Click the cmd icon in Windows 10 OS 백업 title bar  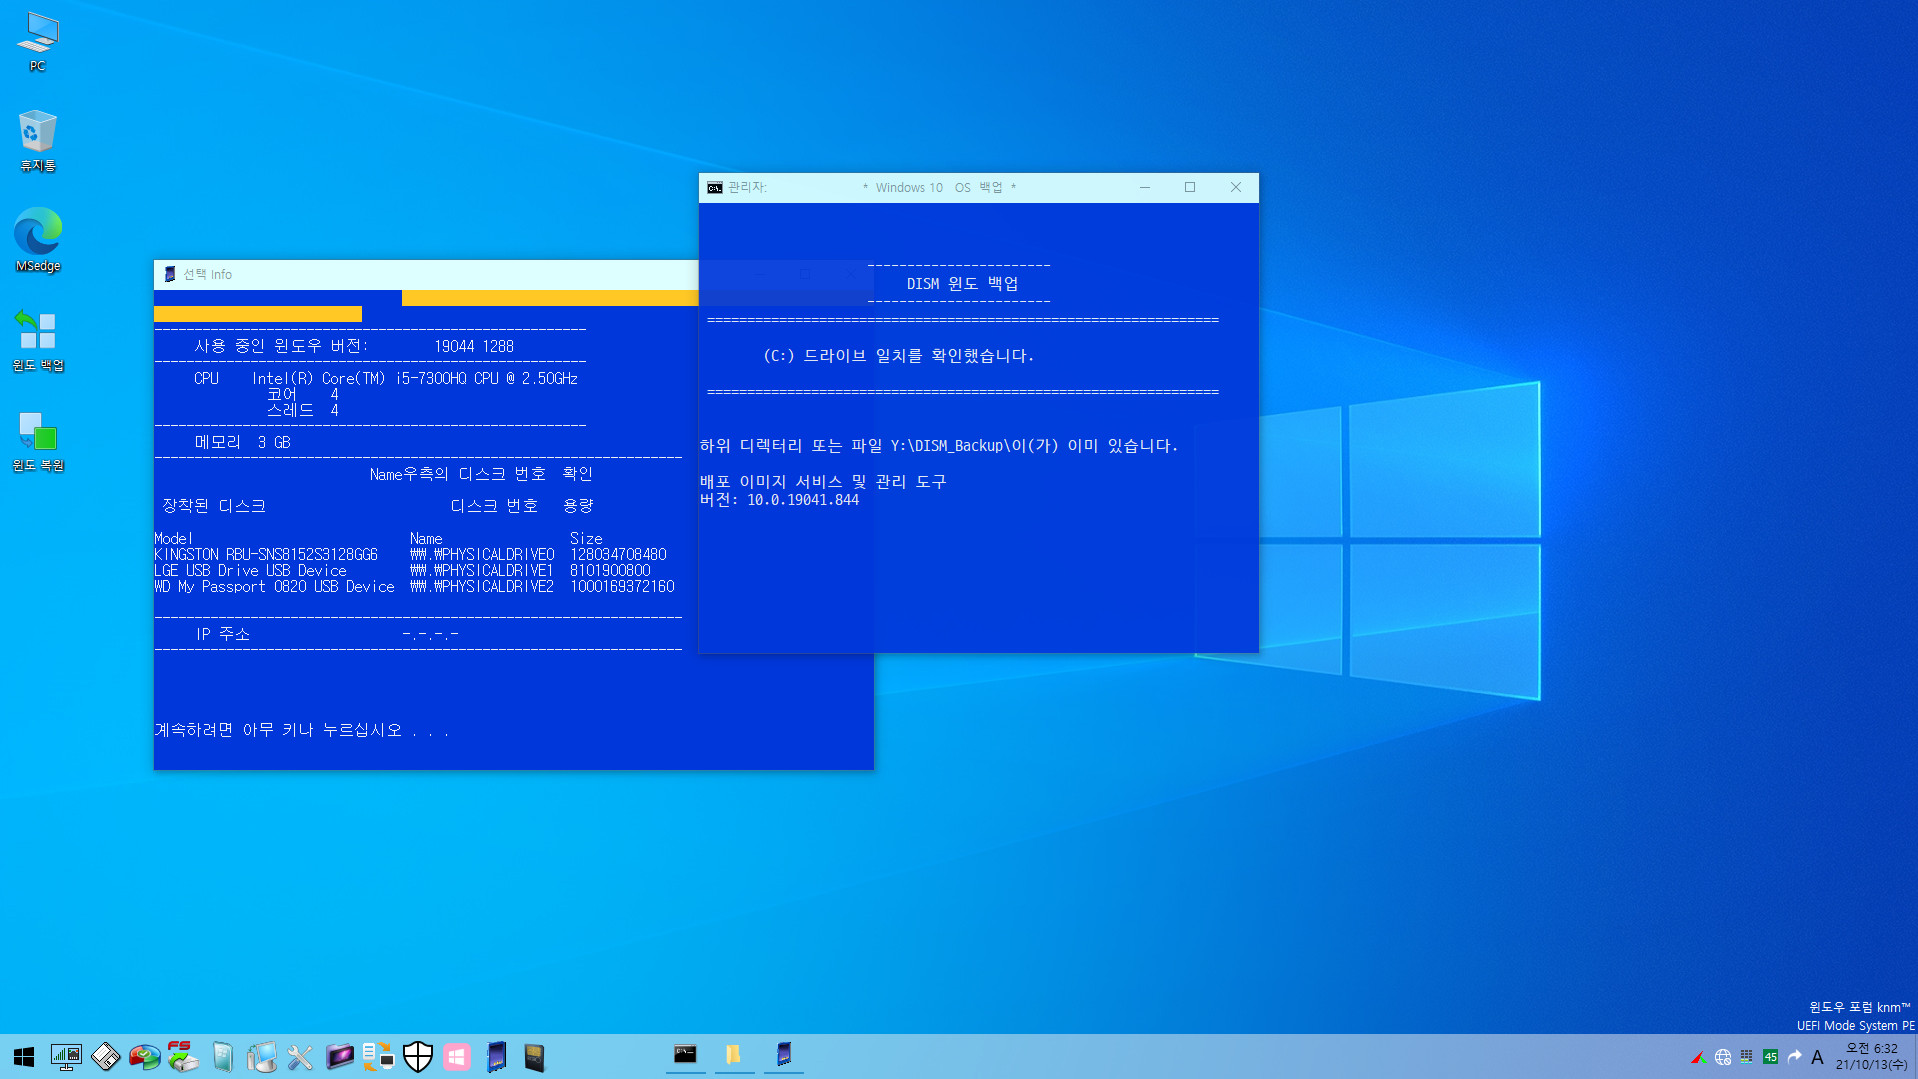(x=714, y=188)
